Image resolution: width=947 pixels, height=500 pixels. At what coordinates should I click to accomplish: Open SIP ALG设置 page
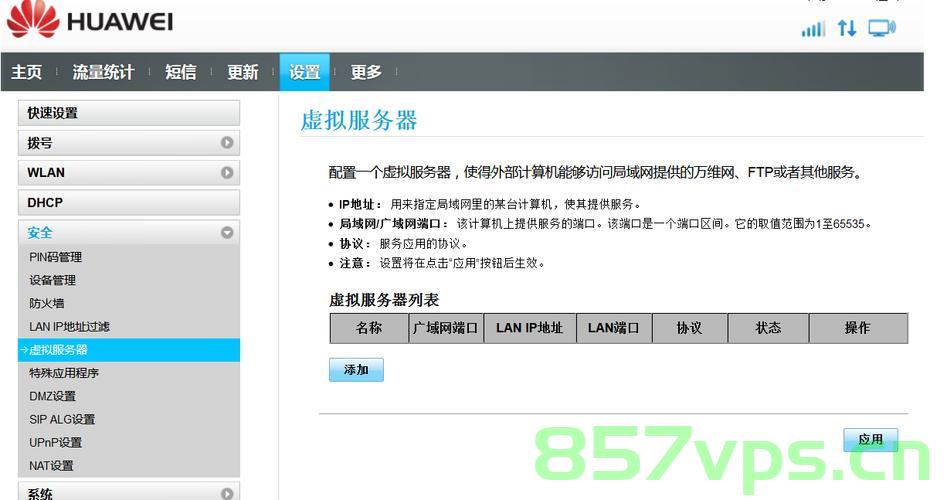(x=62, y=419)
